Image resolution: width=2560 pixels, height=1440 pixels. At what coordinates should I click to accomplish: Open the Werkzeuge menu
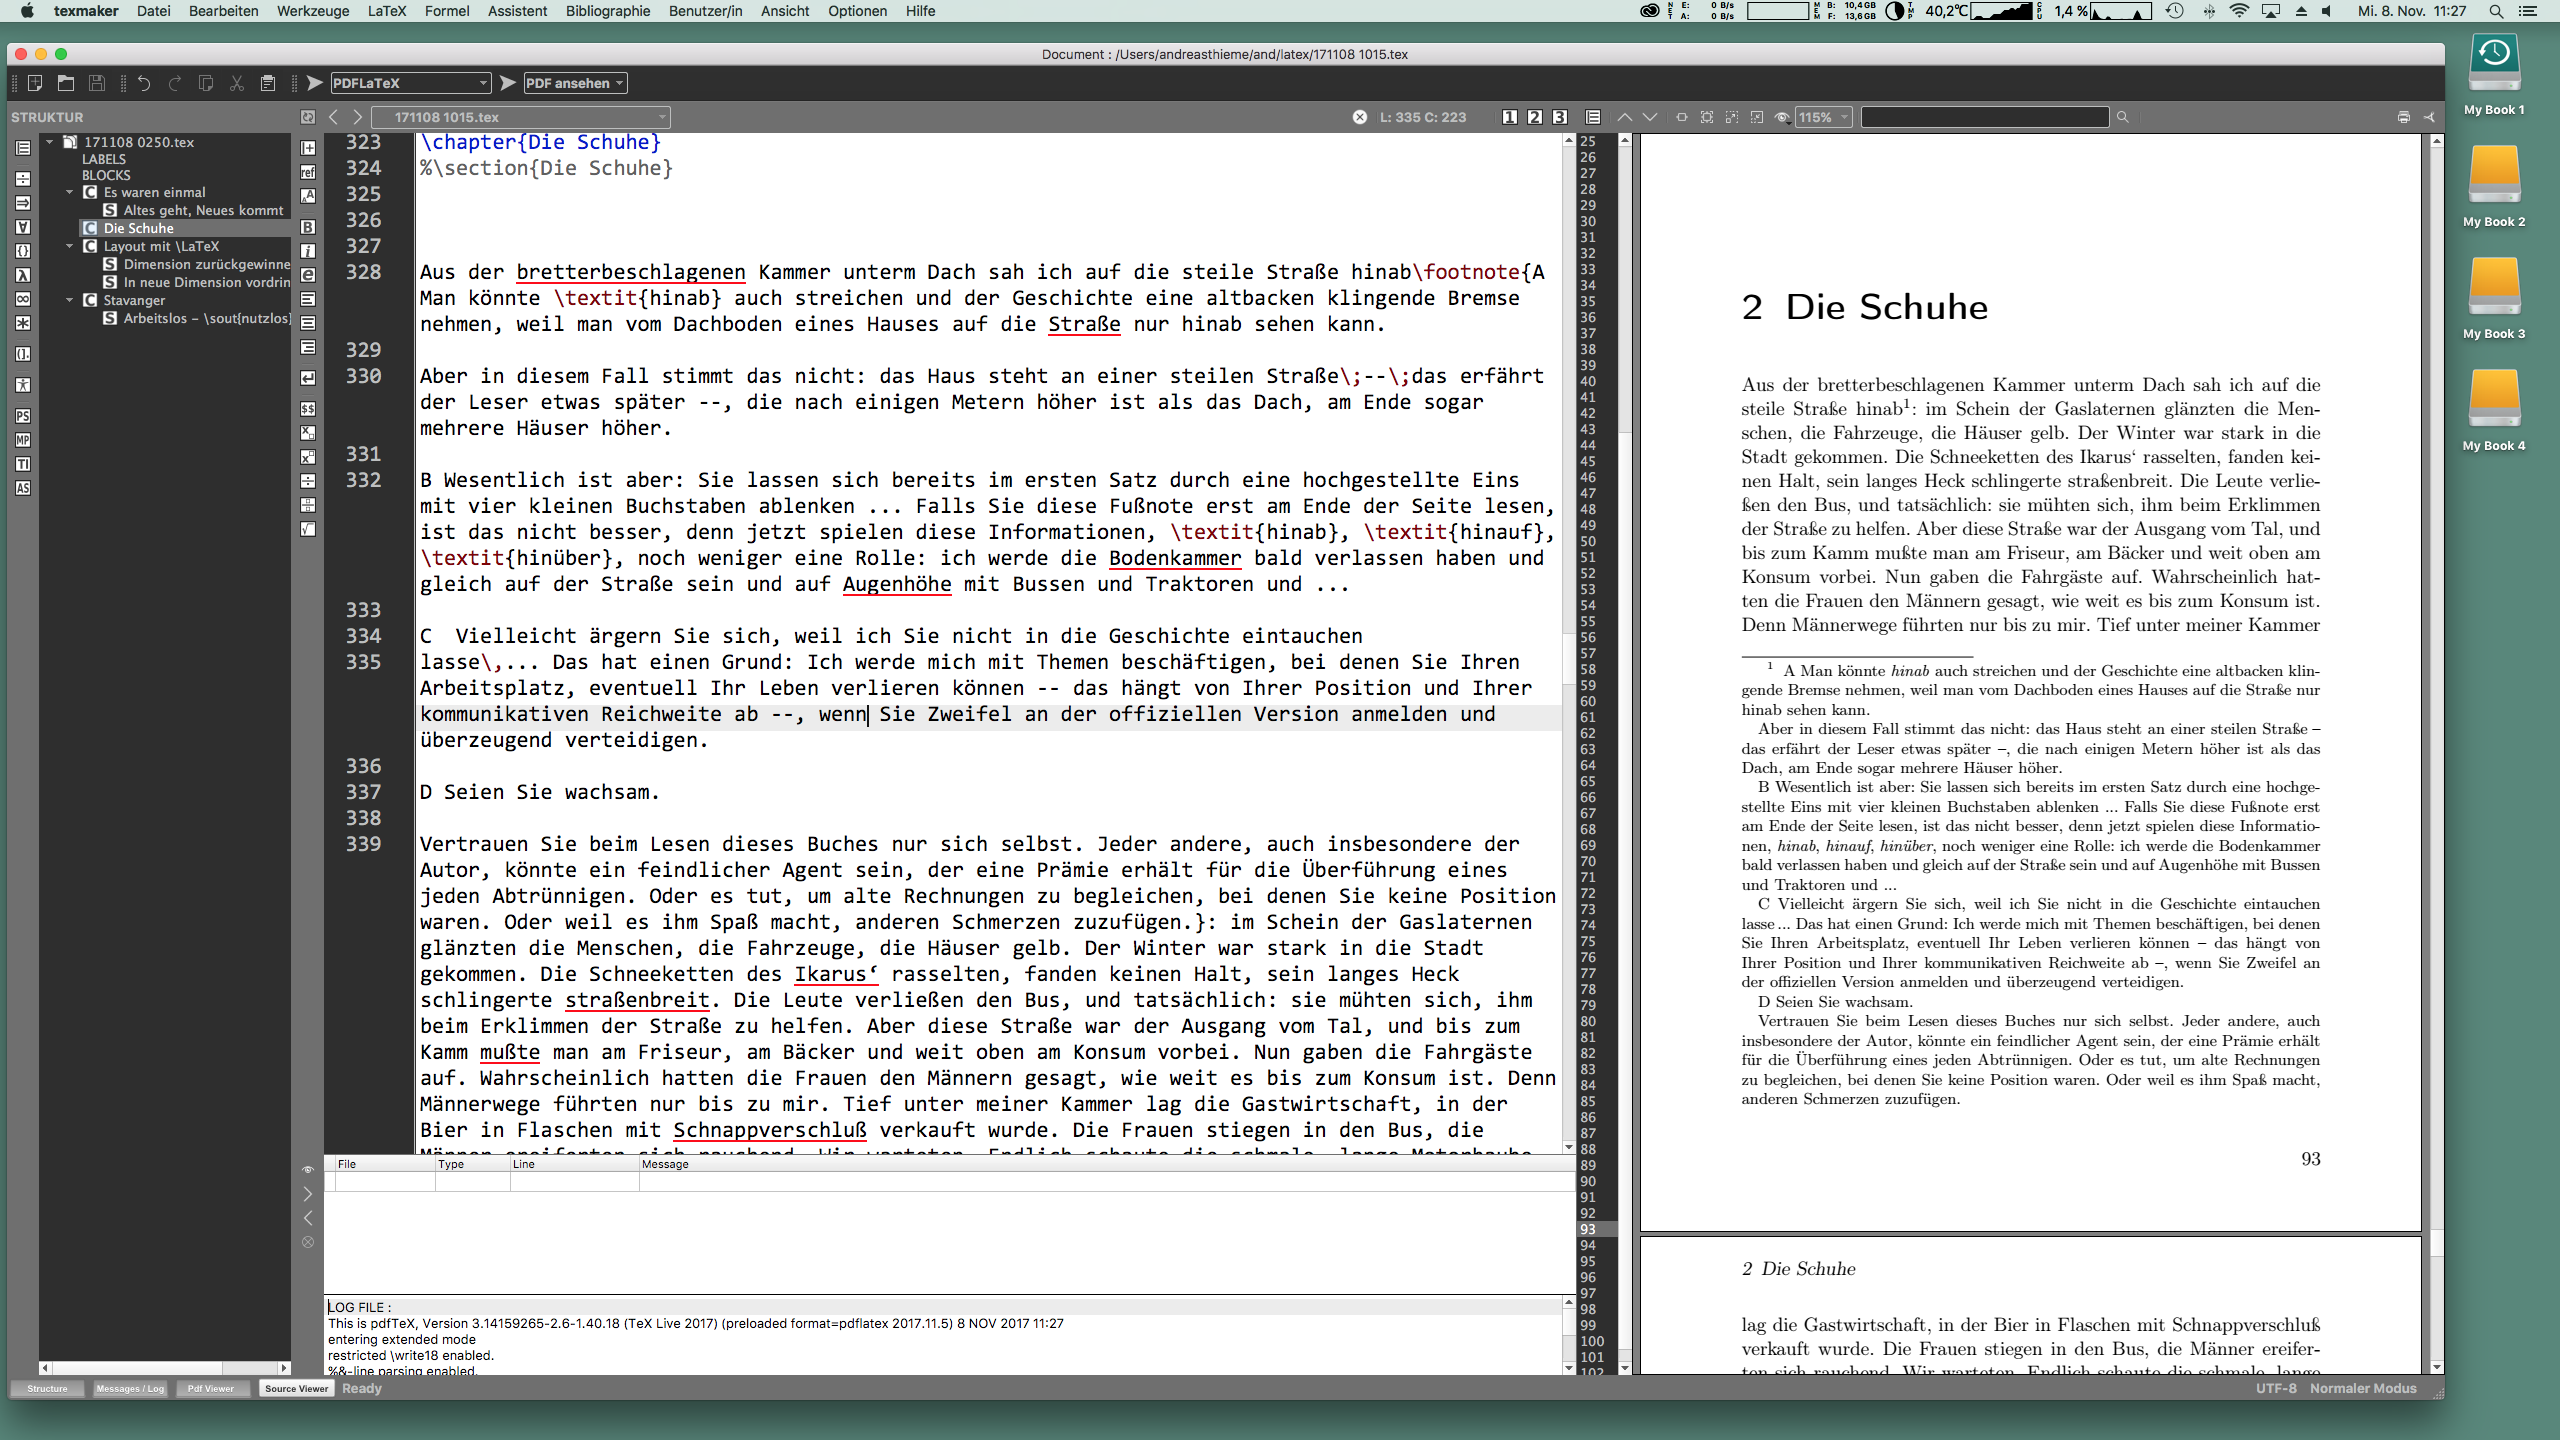tap(313, 11)
